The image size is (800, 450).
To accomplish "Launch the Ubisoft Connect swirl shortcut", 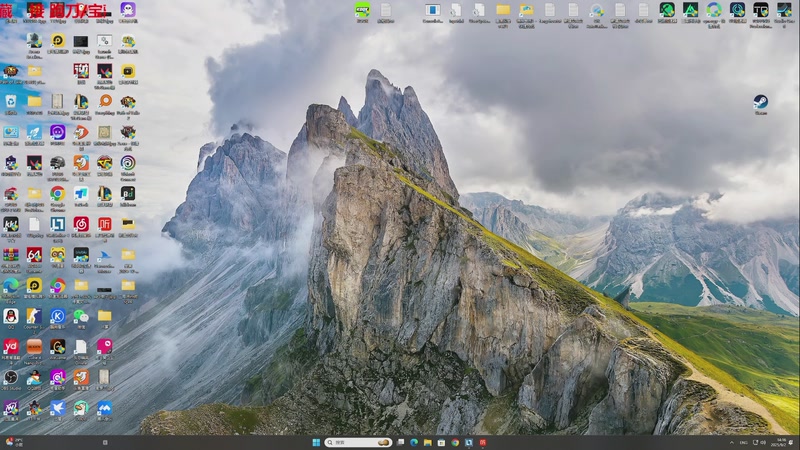I will pos(128,164).
